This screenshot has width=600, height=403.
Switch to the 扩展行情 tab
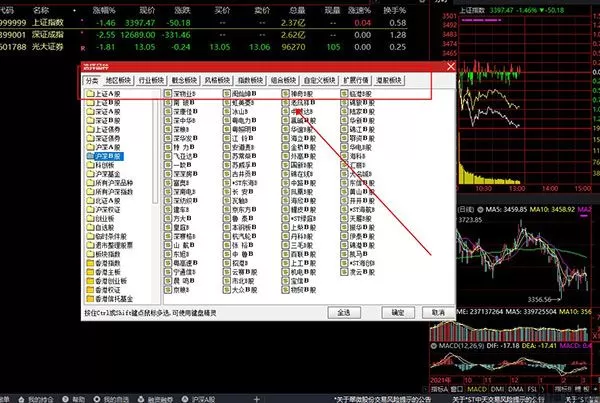tap(356, 80)
